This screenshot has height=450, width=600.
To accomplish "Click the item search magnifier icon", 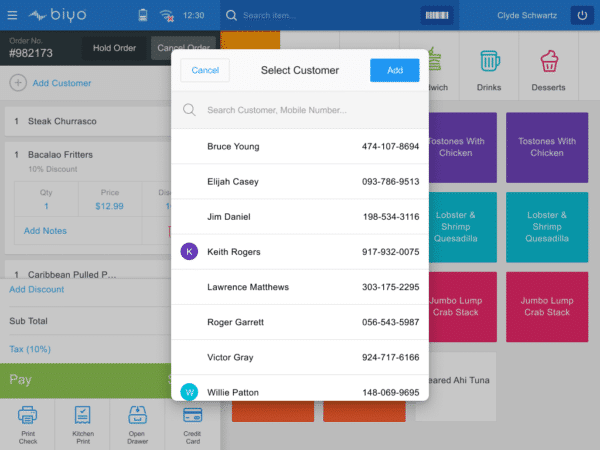I will pyautogui.click(x=231, y=15).
